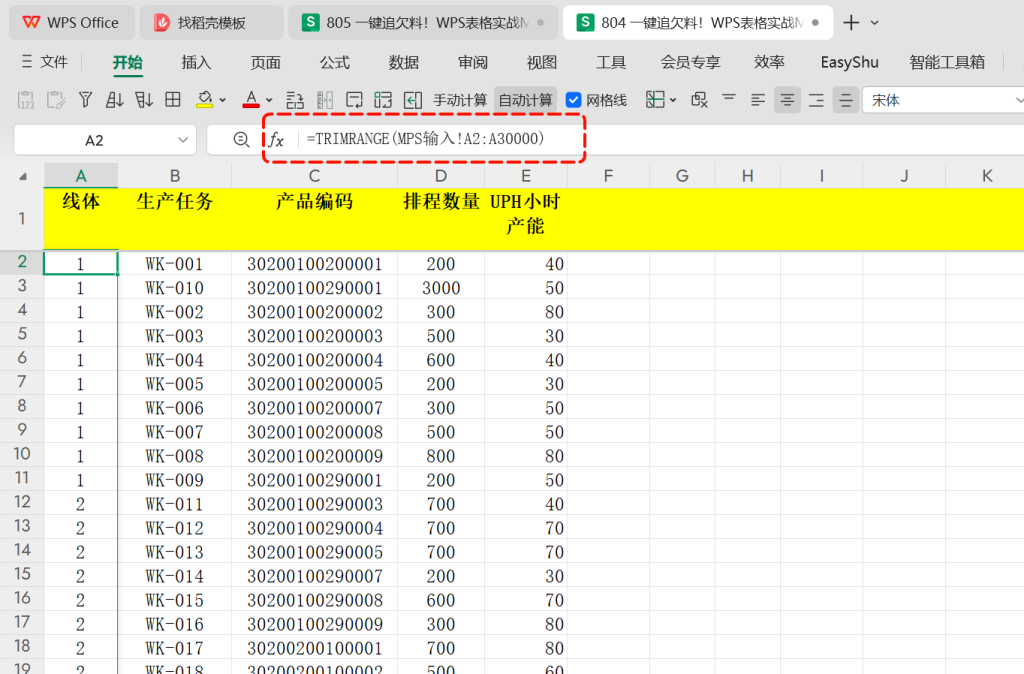Click the green left-arrow insert icon
This screenshot has height=674, width=1024.
pyautogui.click(x=413, y=100)
